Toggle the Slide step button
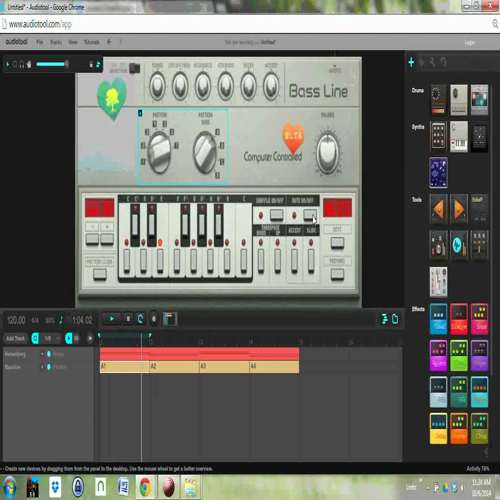 click(x=311, y=261)
